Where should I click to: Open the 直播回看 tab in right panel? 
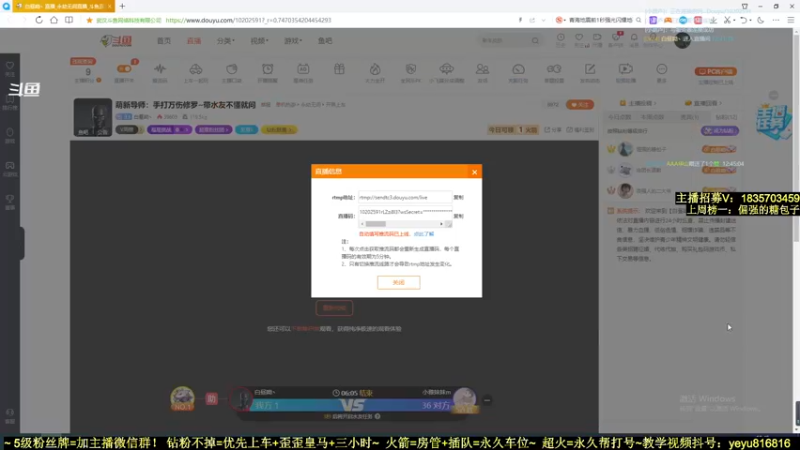point(703,103)
